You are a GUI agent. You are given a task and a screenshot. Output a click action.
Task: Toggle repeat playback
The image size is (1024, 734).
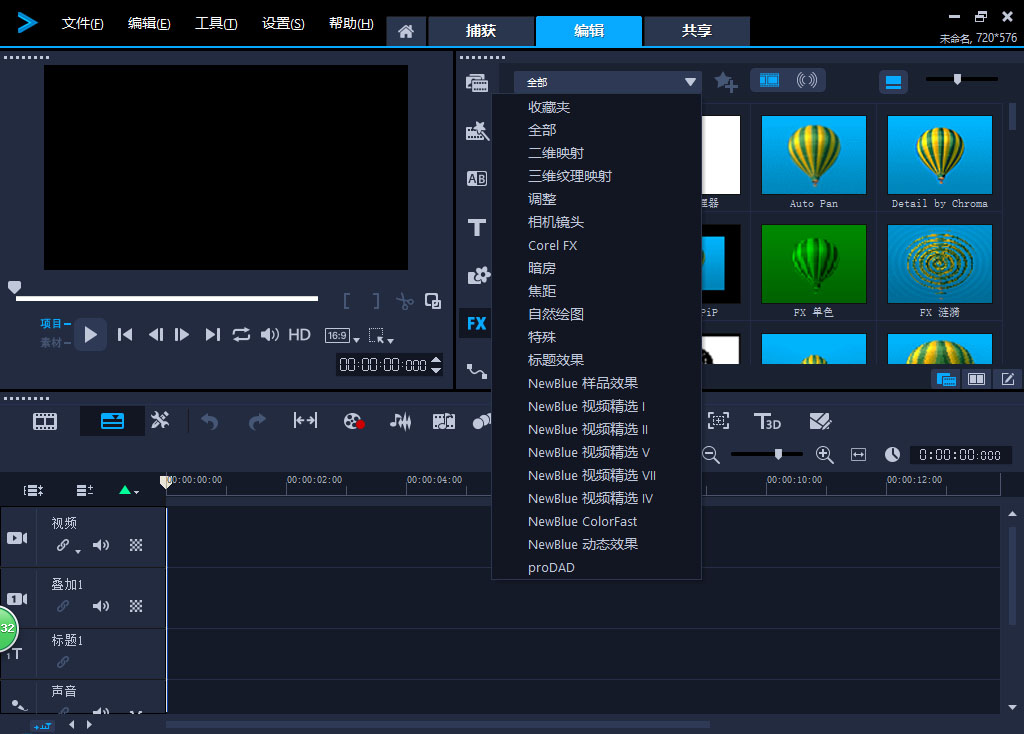click(x=241, y=335)
